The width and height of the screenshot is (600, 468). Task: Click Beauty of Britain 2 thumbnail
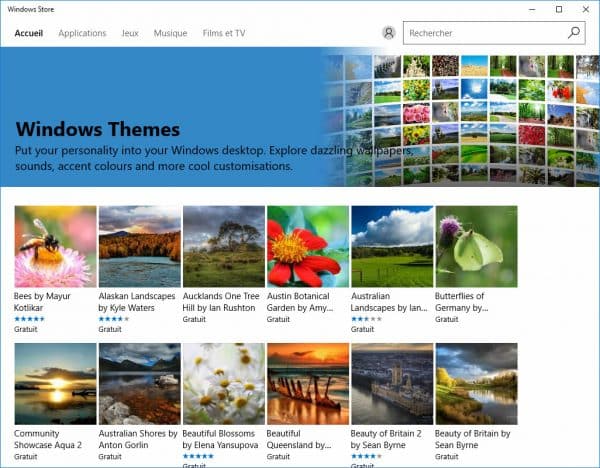(392, 384)
